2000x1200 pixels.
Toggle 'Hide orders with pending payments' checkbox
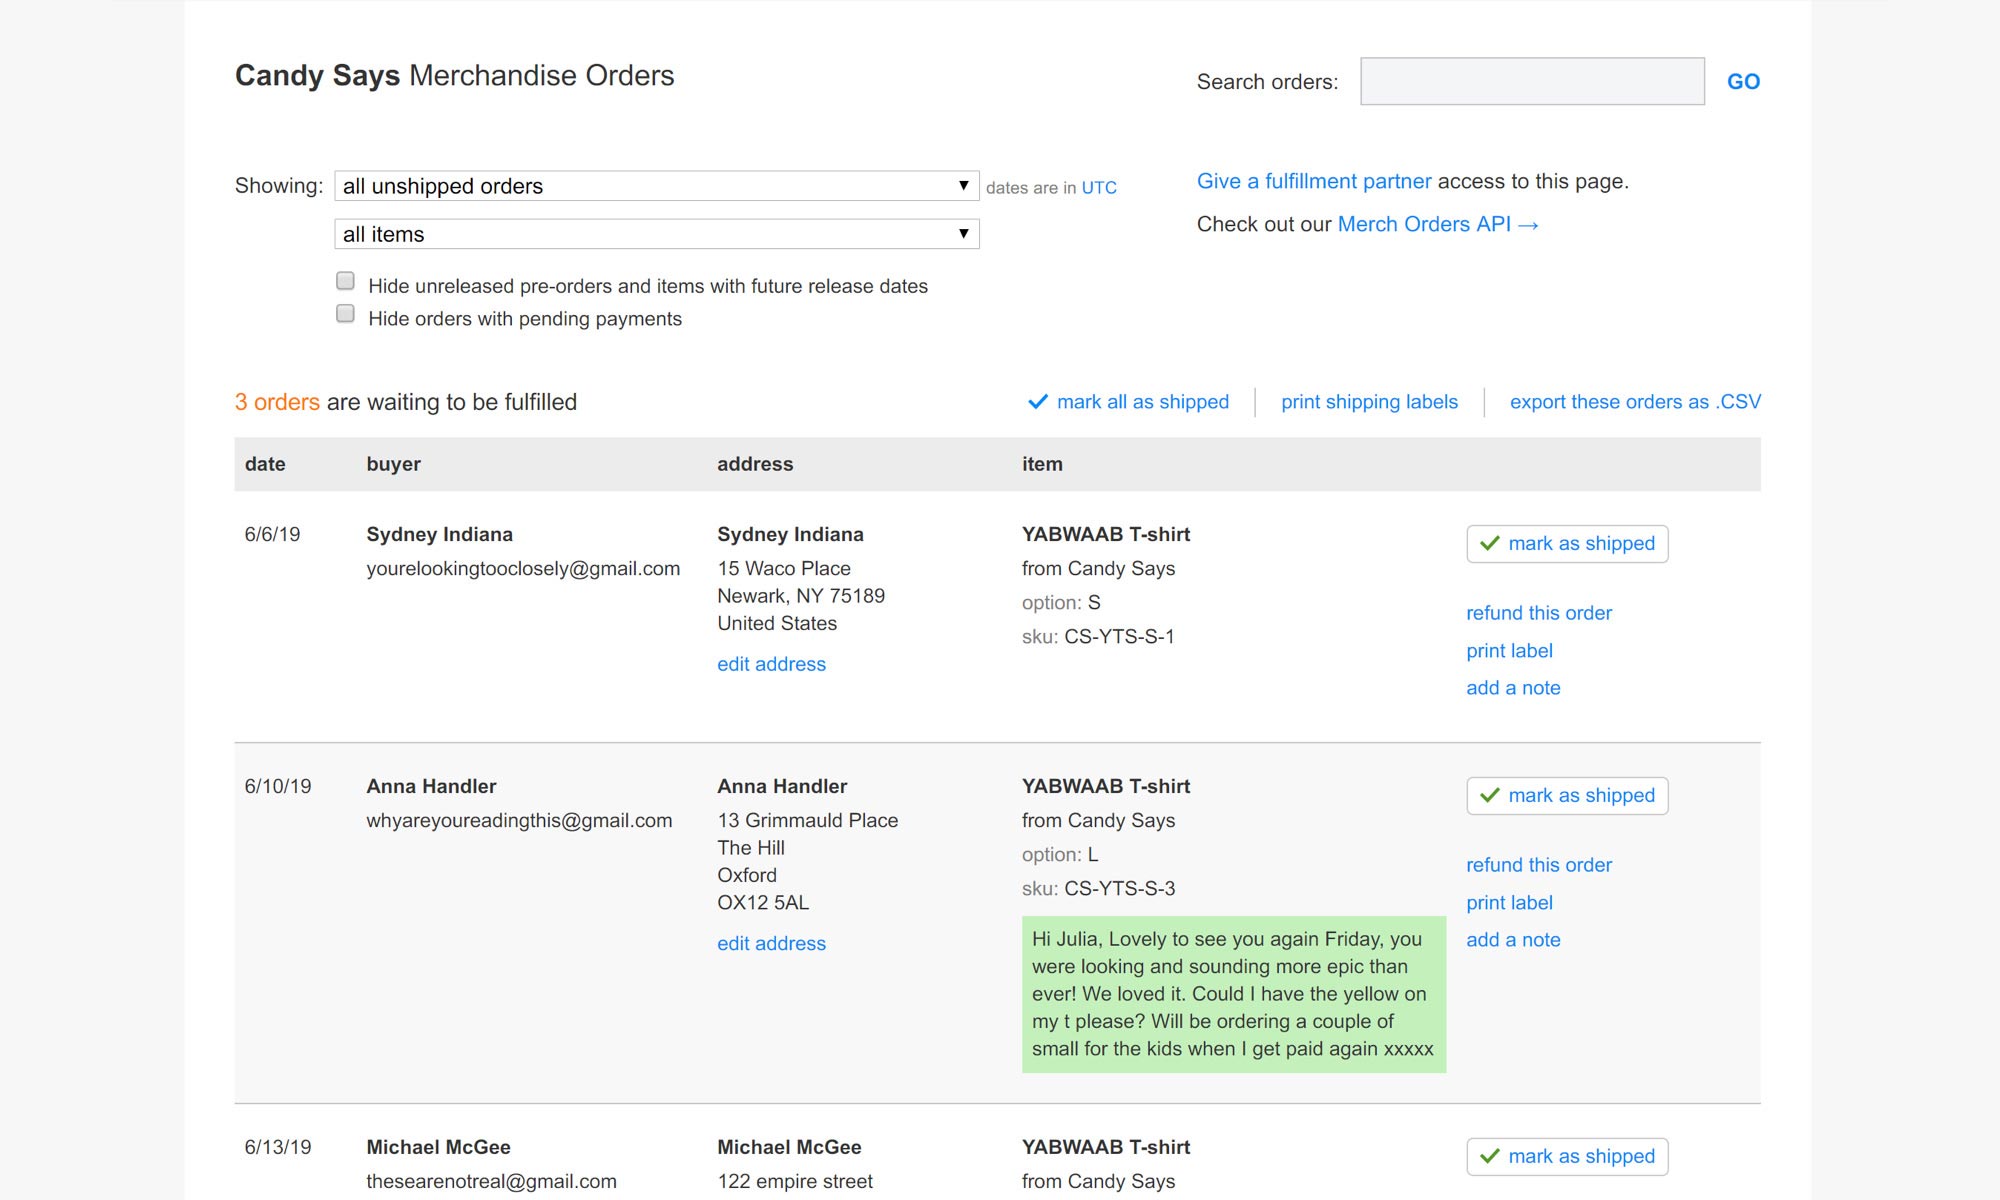pos(345,314)
